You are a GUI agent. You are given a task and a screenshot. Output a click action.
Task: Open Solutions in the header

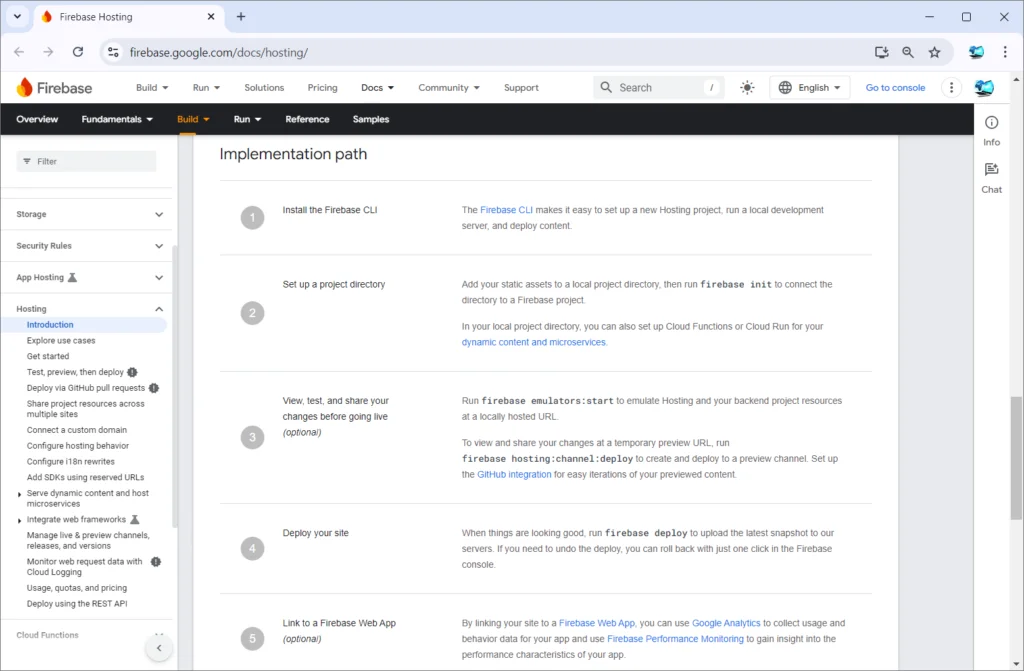264,88
